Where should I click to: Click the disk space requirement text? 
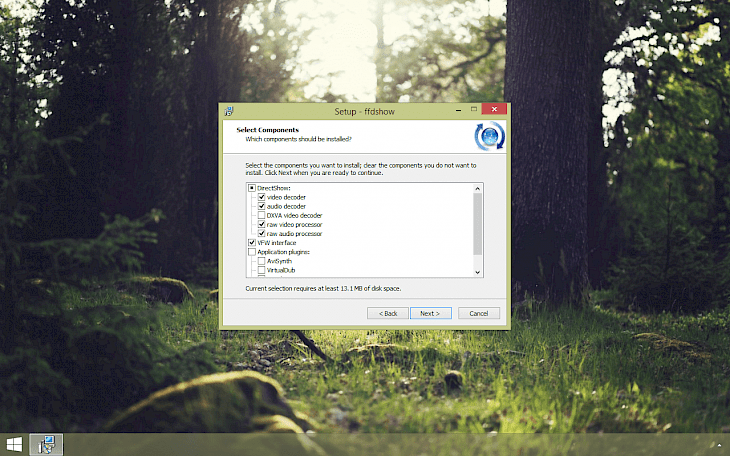point(323,289)
